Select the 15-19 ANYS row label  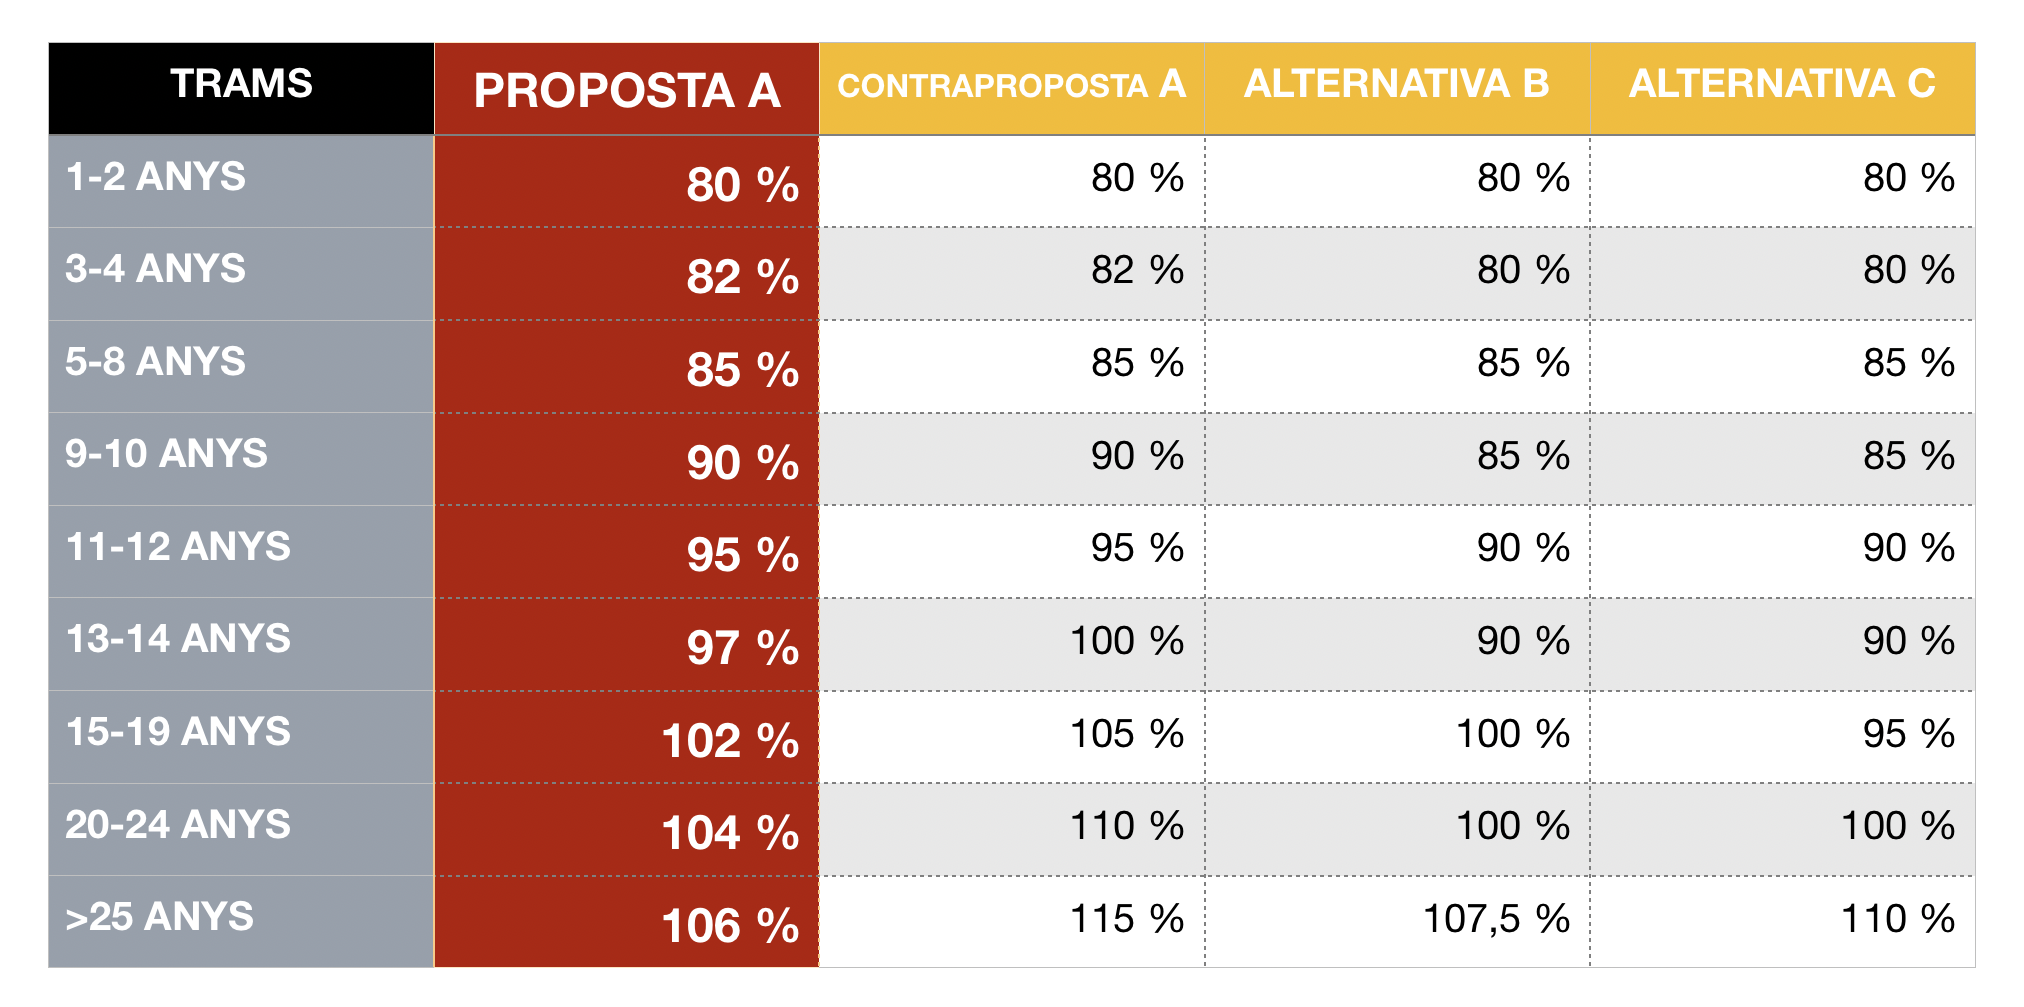[178, 732]
